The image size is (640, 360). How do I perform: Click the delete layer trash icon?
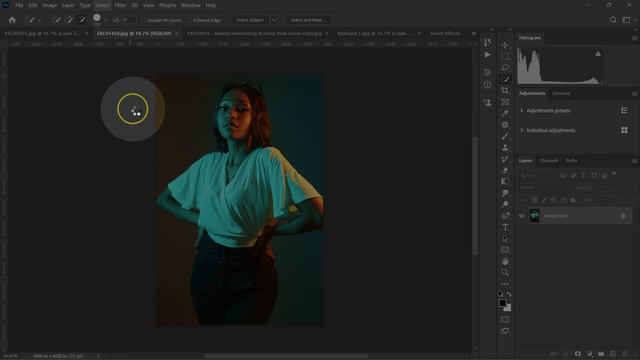click(624, 353)
